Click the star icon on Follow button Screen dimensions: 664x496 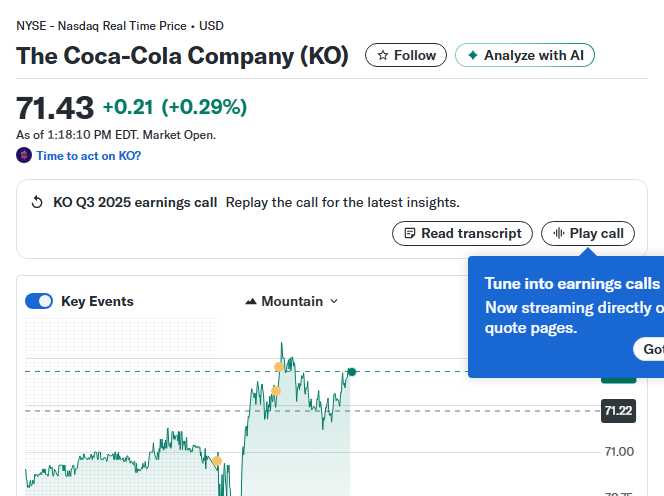pos(382,56)
